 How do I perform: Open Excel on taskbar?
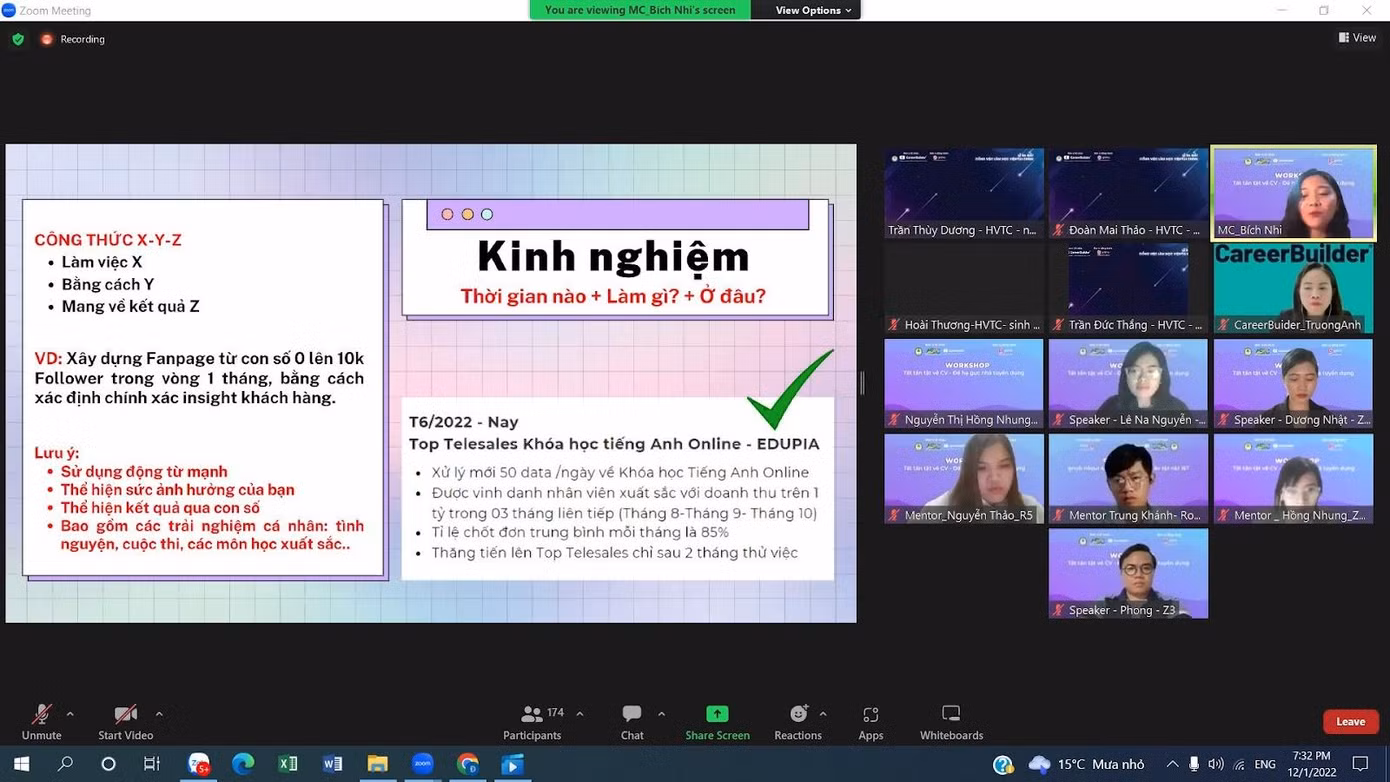pyautogui.click(x=288, y=764)
